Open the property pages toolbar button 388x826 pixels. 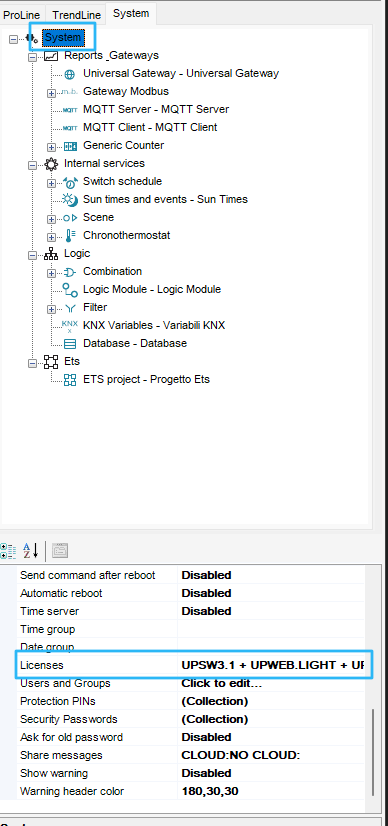60,551
